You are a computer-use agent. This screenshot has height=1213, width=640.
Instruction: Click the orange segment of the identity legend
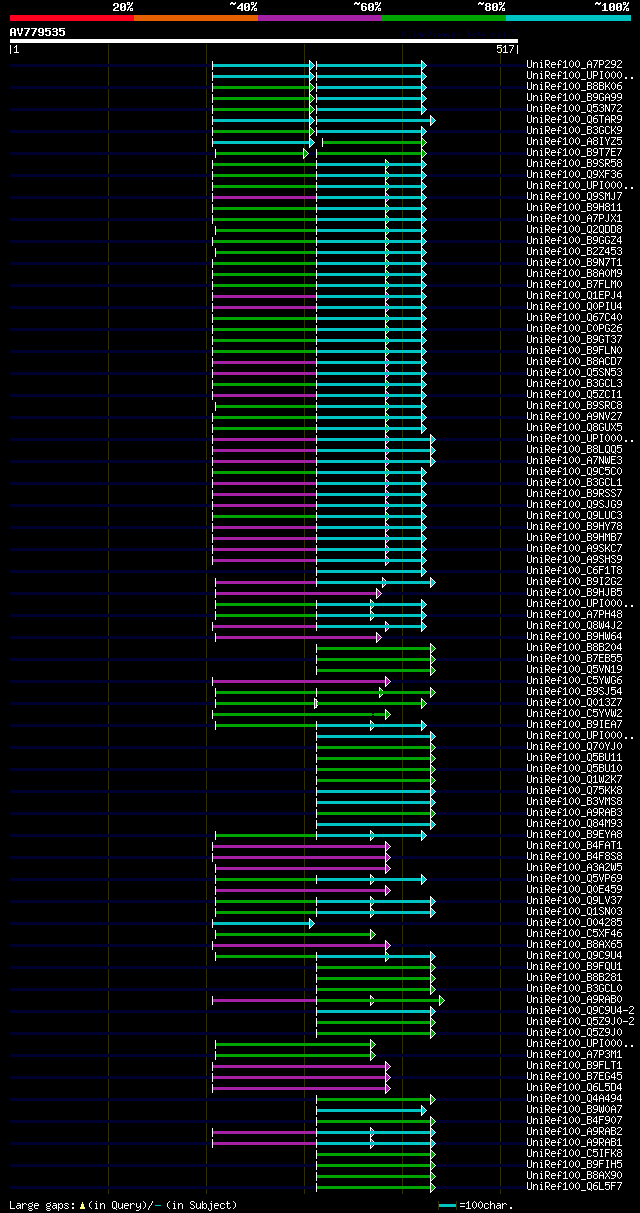coord(196,17)
